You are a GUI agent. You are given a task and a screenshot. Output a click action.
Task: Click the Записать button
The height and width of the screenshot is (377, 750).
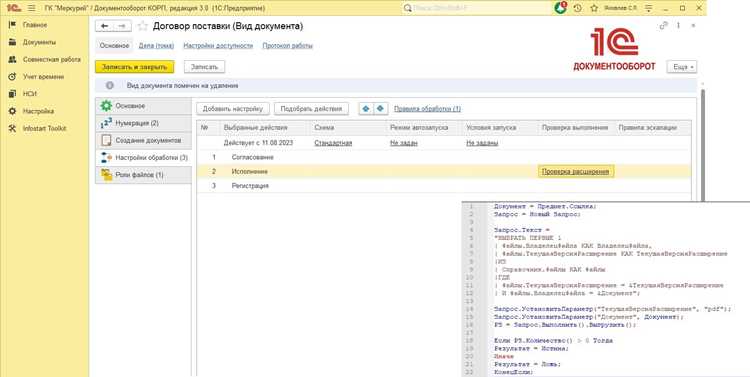click(x=204, y=67)
